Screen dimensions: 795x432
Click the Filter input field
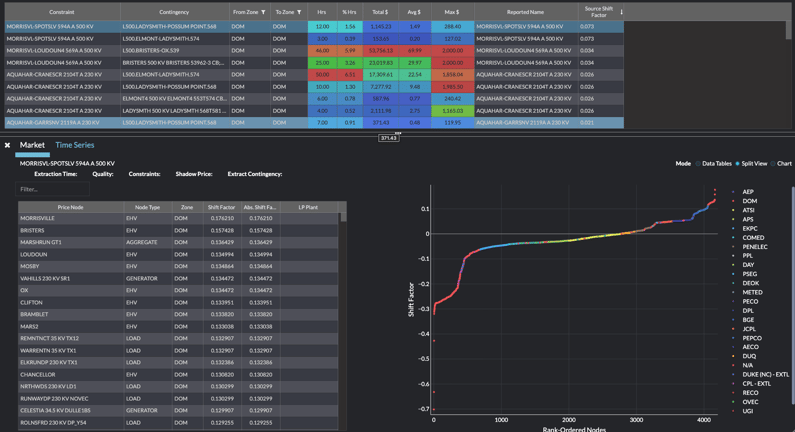(52, 189)
